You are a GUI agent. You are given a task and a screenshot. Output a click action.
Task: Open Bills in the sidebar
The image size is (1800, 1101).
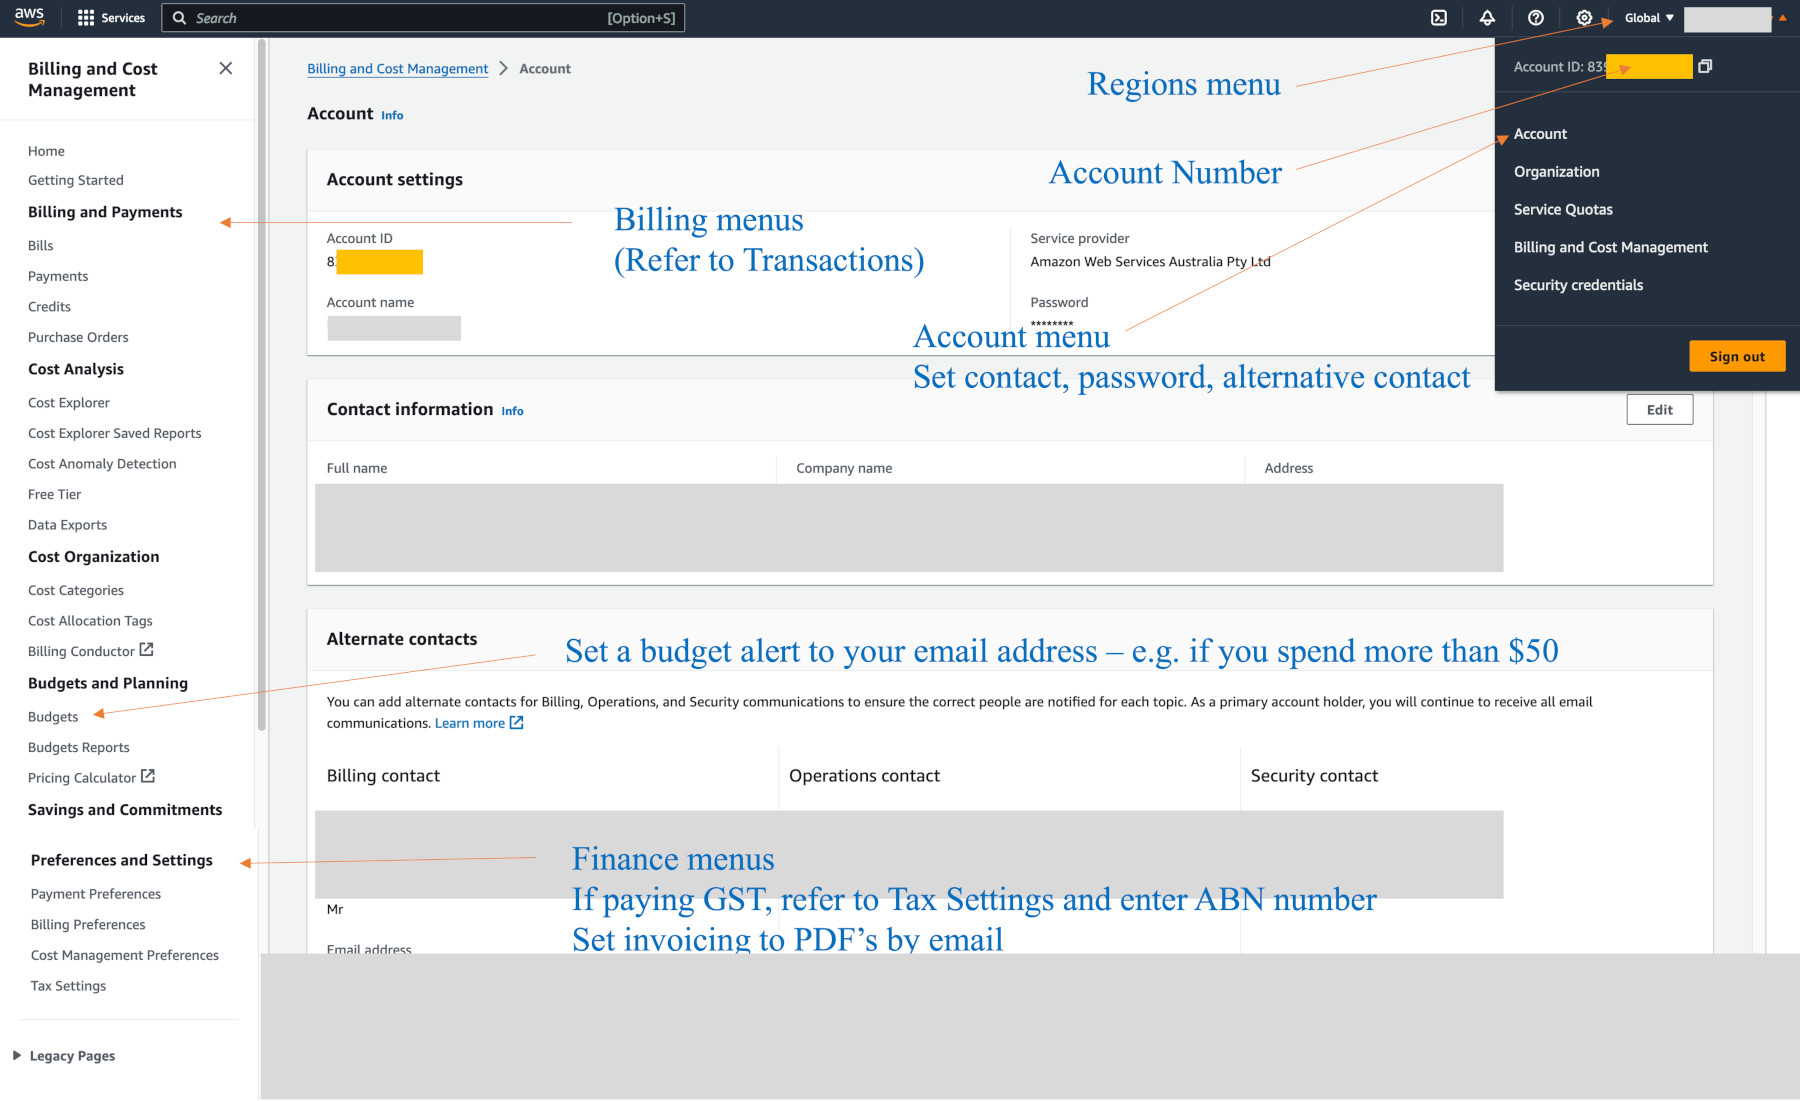tap(41, 246)
